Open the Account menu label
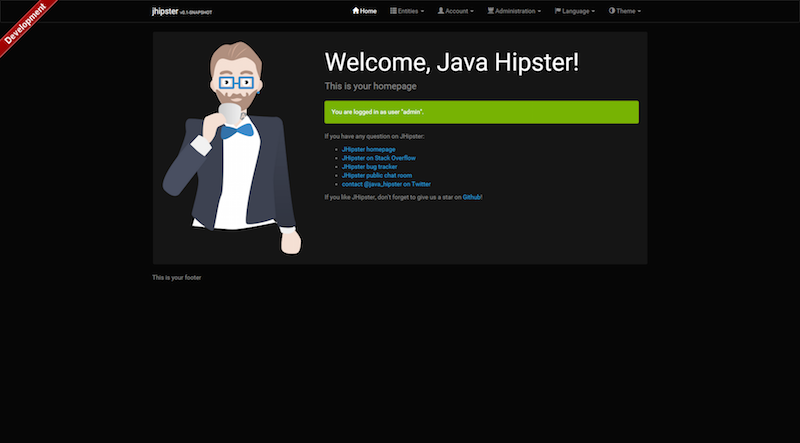Viewport: 800px width, 443px height. pos(457,11)
